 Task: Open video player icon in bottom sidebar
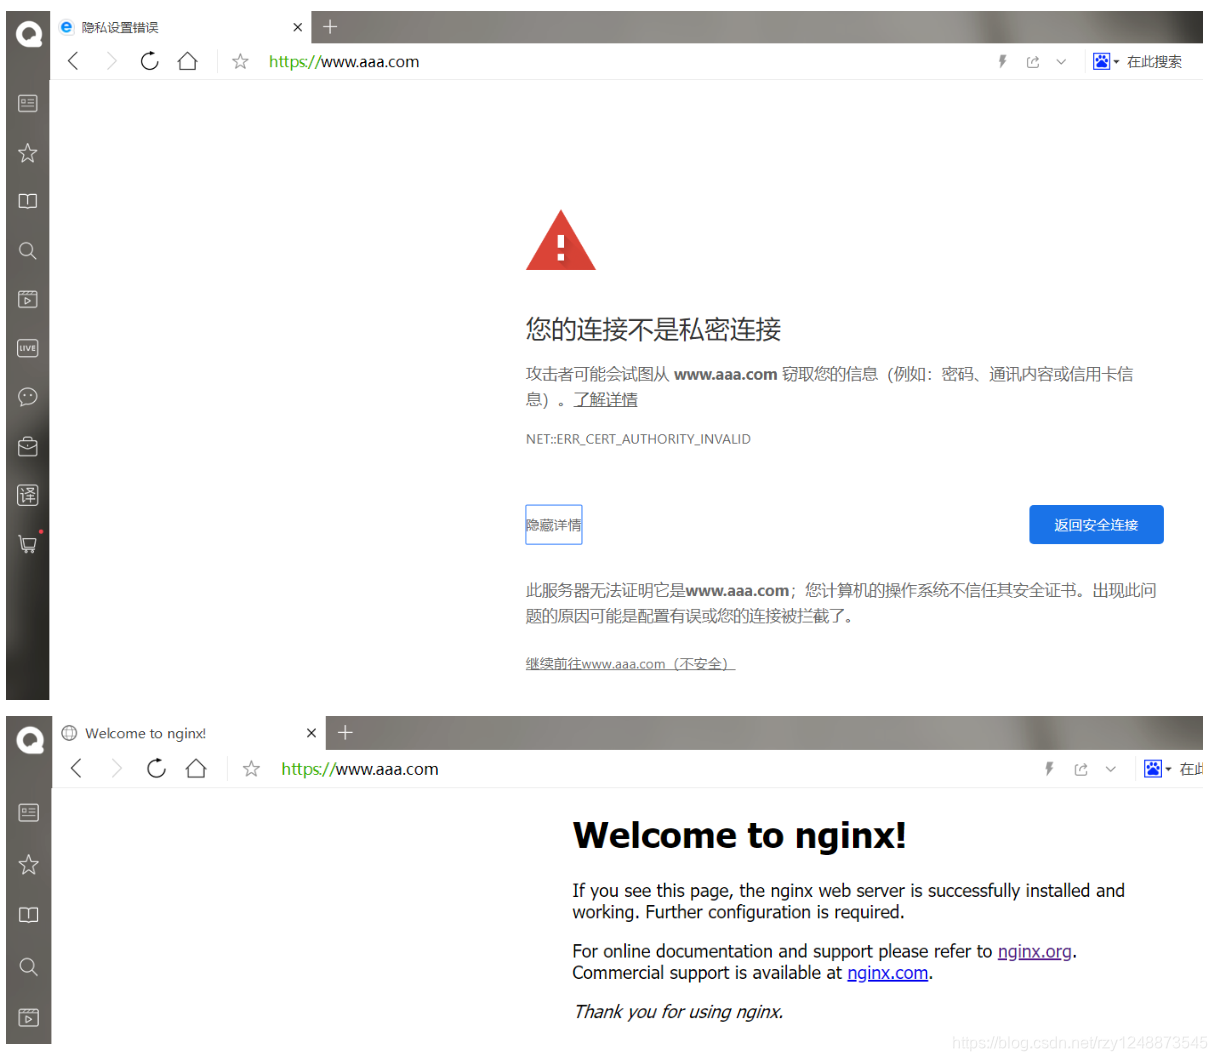[29, 1018]
